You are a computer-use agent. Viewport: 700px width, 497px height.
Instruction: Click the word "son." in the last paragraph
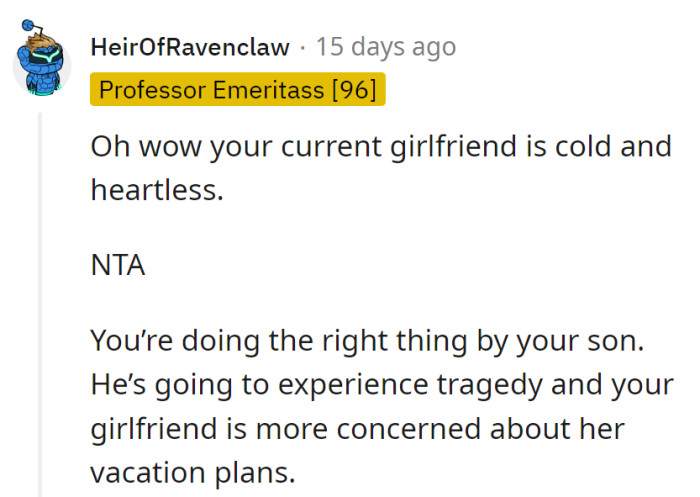pyautogui.click(x=620, y=342)
